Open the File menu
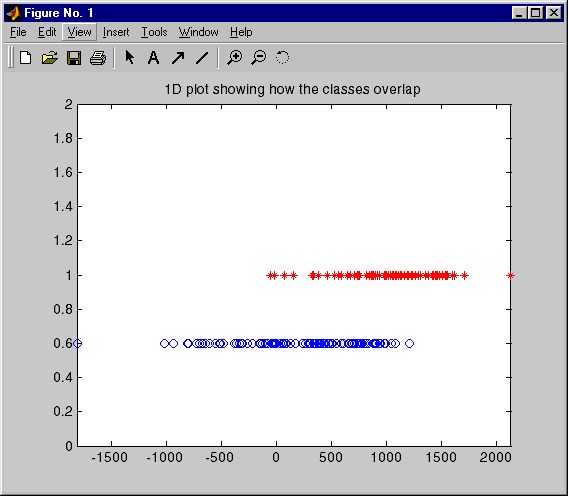Viewport: 568px width, 496px height. click(18, 32)
